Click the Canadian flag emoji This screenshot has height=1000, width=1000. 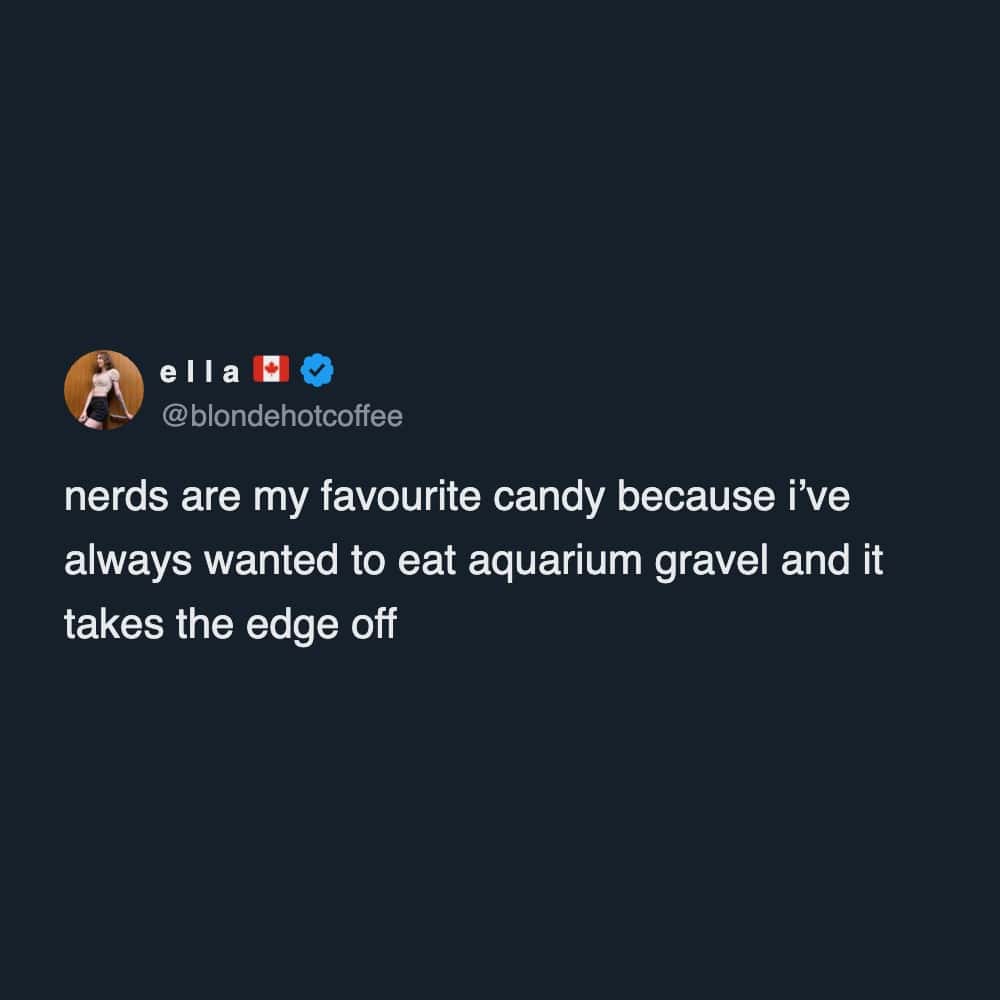[269, 370]
